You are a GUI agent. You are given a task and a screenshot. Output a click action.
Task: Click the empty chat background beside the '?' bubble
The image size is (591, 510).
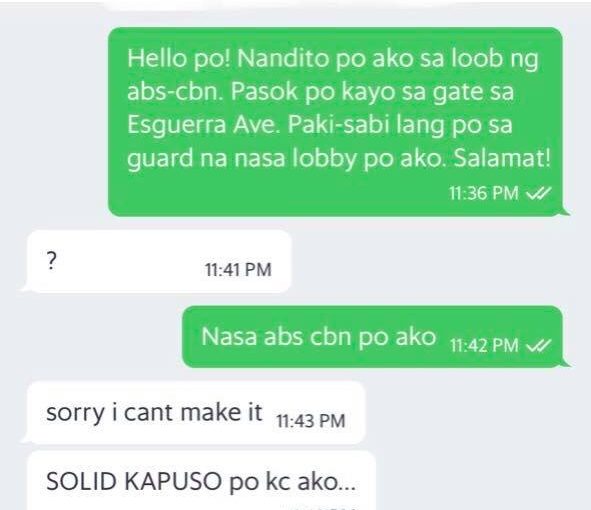[x=433, y=261]
